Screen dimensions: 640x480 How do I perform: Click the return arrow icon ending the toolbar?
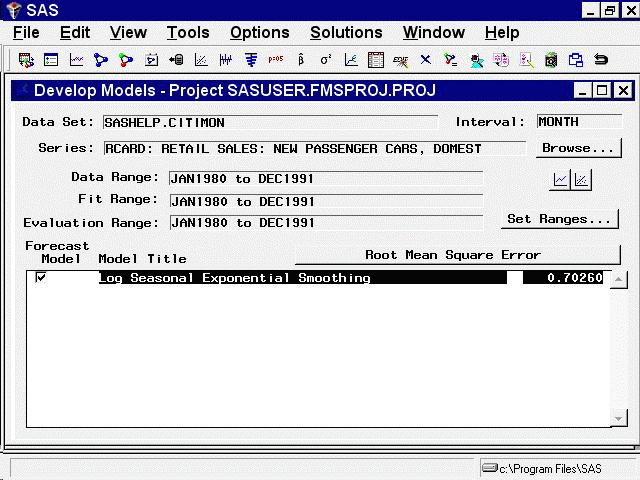(601, 60)
